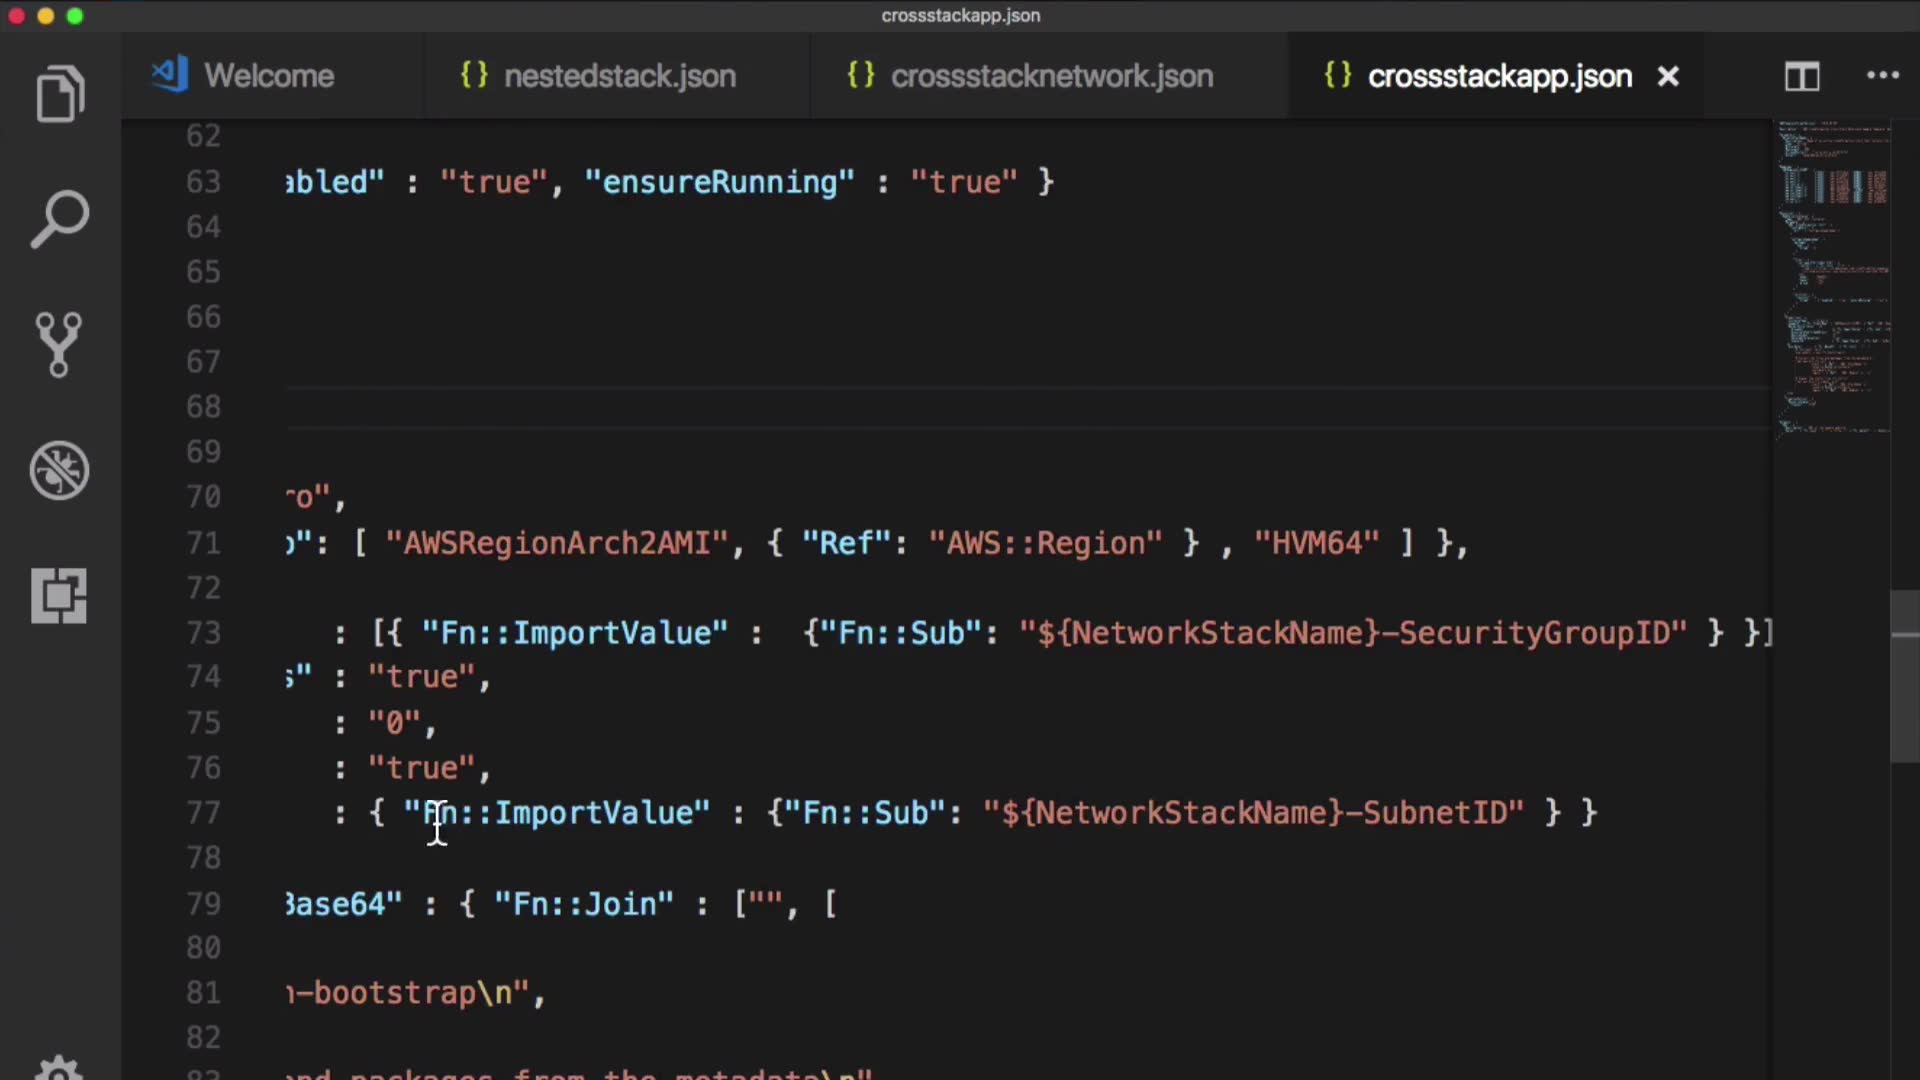Open the Search magnifier in activity bar
The width and height of the screenshot is (1920, 1080).
[60, 219]
